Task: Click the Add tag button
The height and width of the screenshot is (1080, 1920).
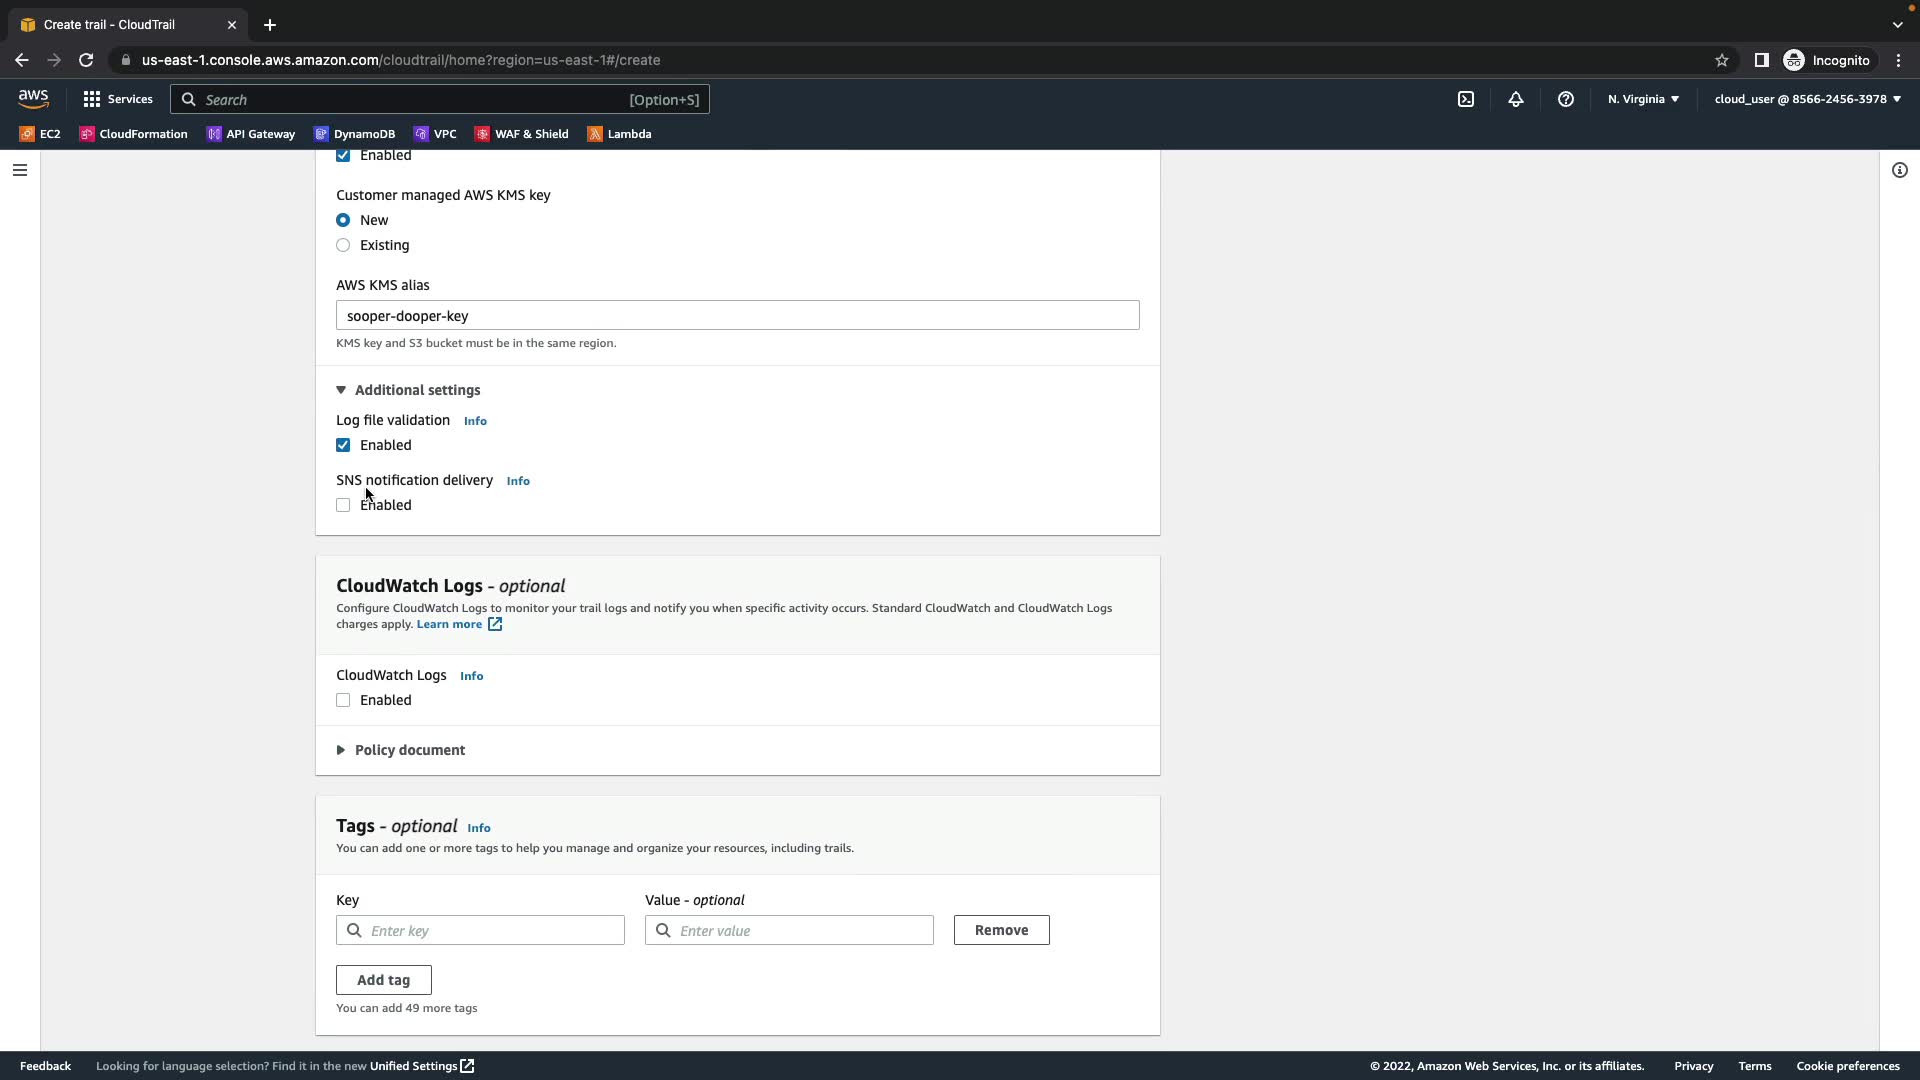Action: click(384, 980)
